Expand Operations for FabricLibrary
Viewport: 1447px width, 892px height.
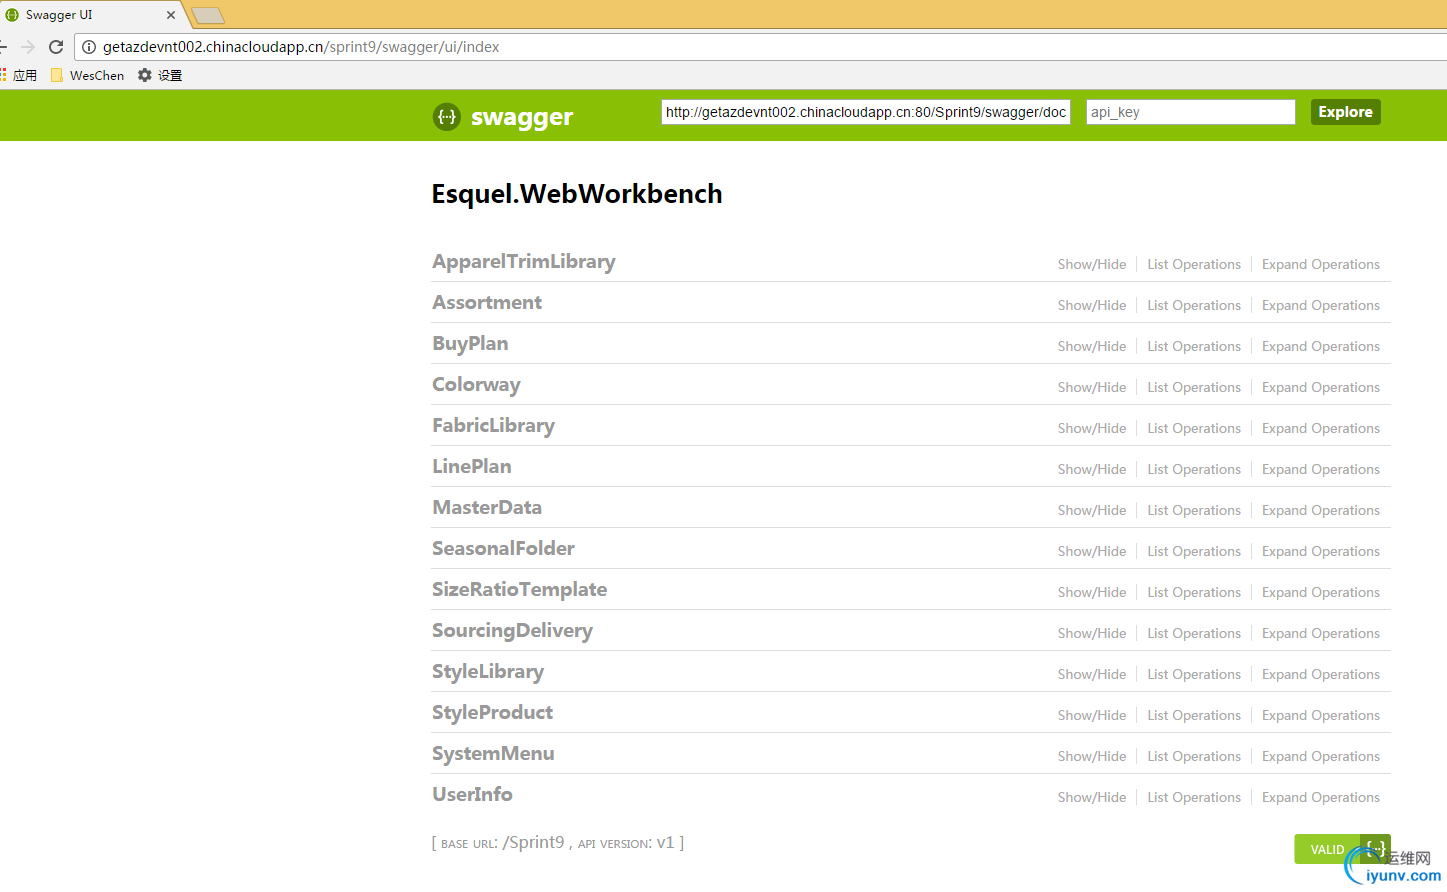click(1321, 428)
